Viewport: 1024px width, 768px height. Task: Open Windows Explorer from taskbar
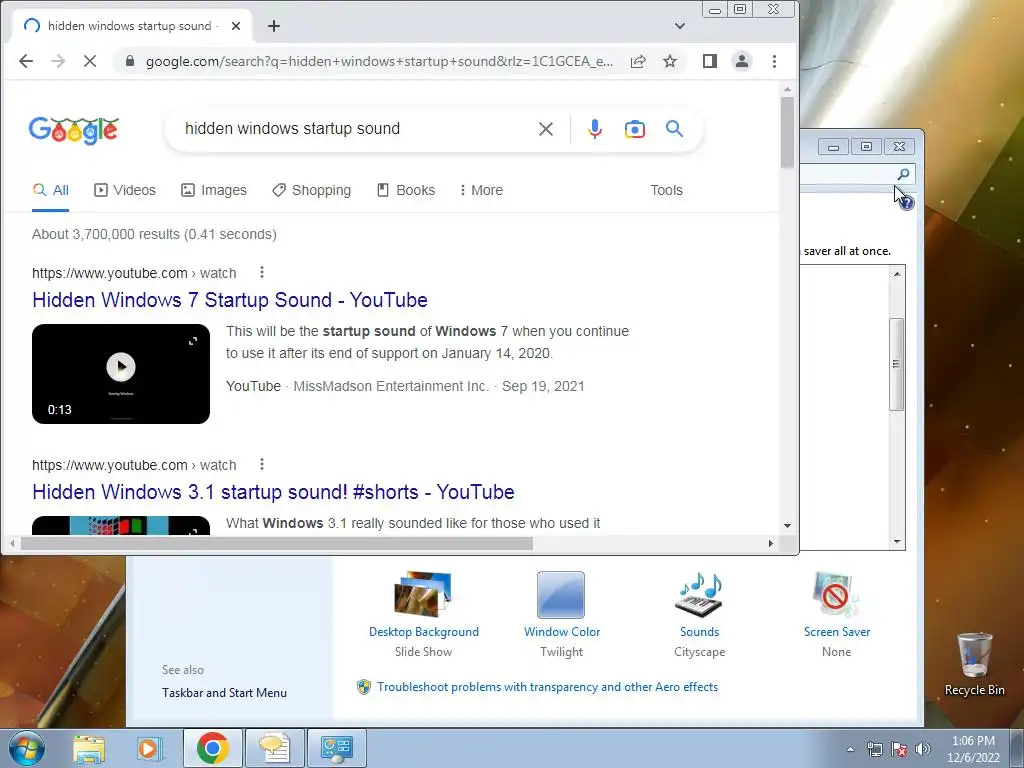click(x=89, y=748)
